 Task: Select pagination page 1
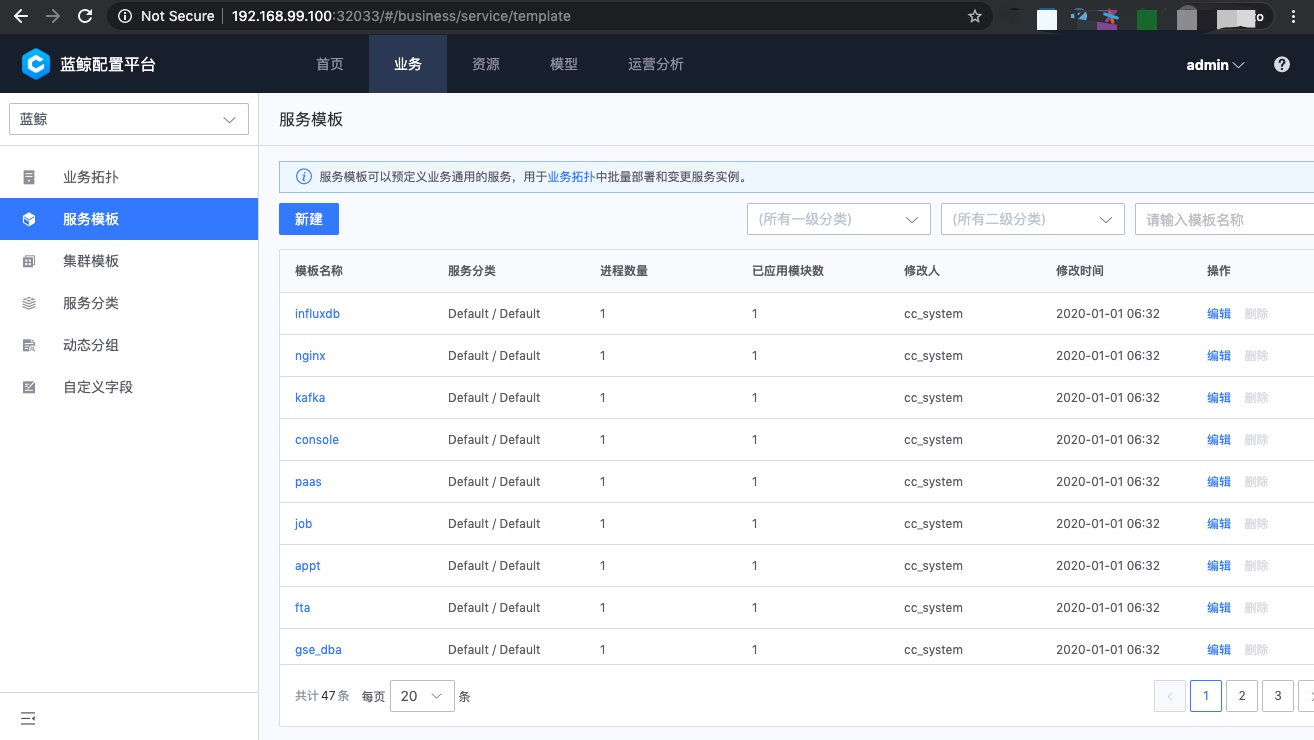pos(1206,696)
